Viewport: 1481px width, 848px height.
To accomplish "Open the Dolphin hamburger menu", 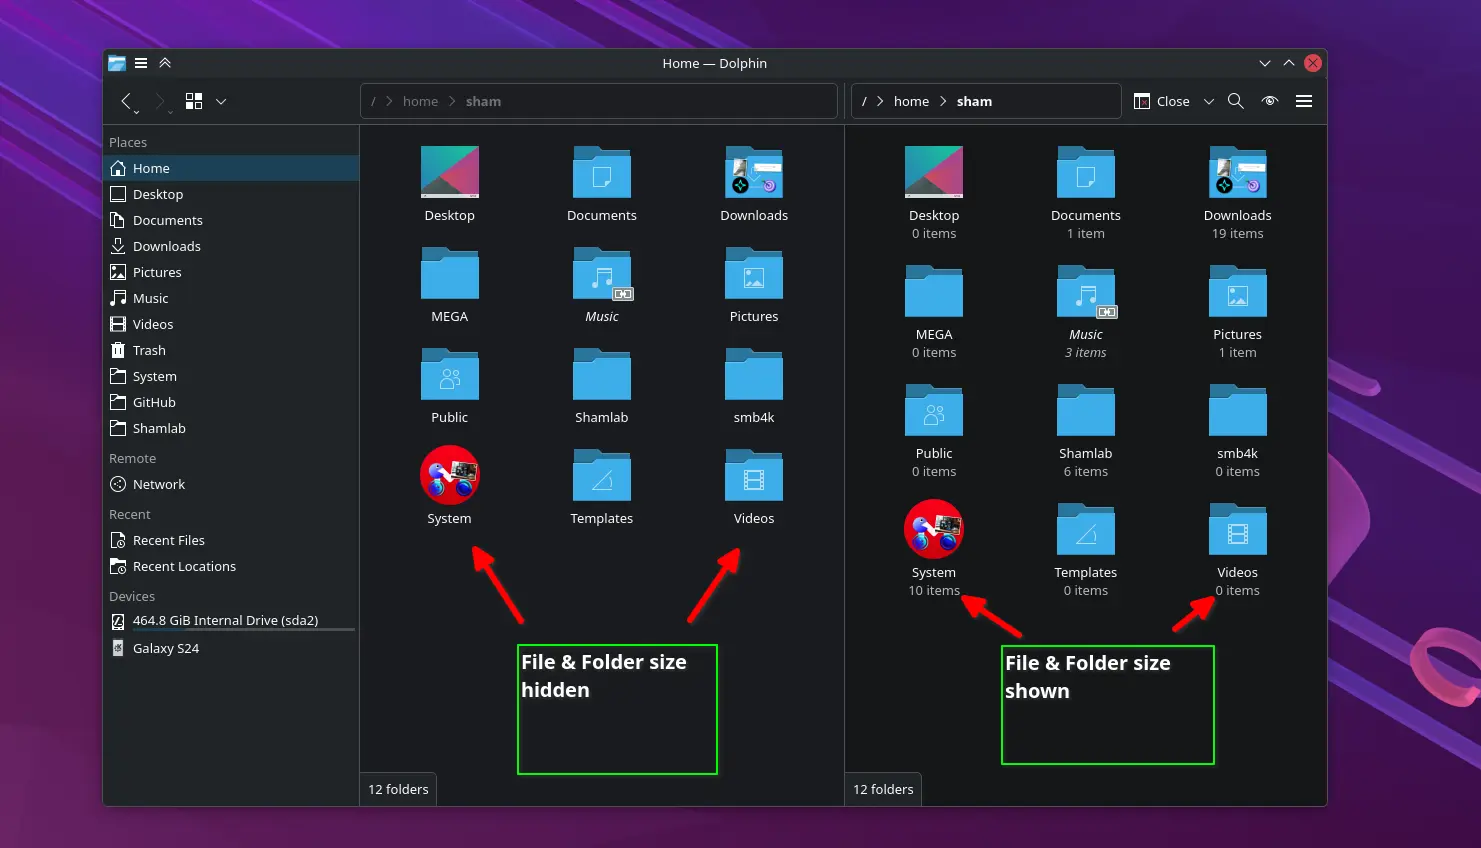I will 1304,101.
